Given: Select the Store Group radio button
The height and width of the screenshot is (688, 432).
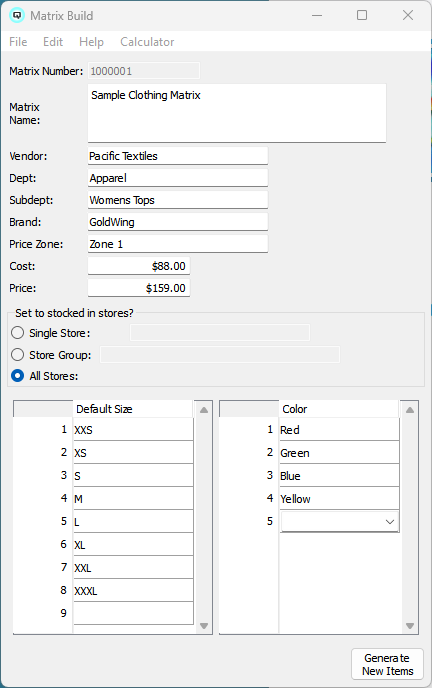Looking at the screenshot, I should (18, 355).
